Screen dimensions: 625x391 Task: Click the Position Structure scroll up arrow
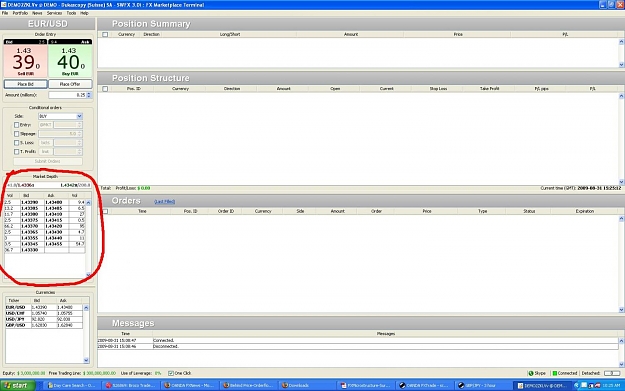point(621,96)
